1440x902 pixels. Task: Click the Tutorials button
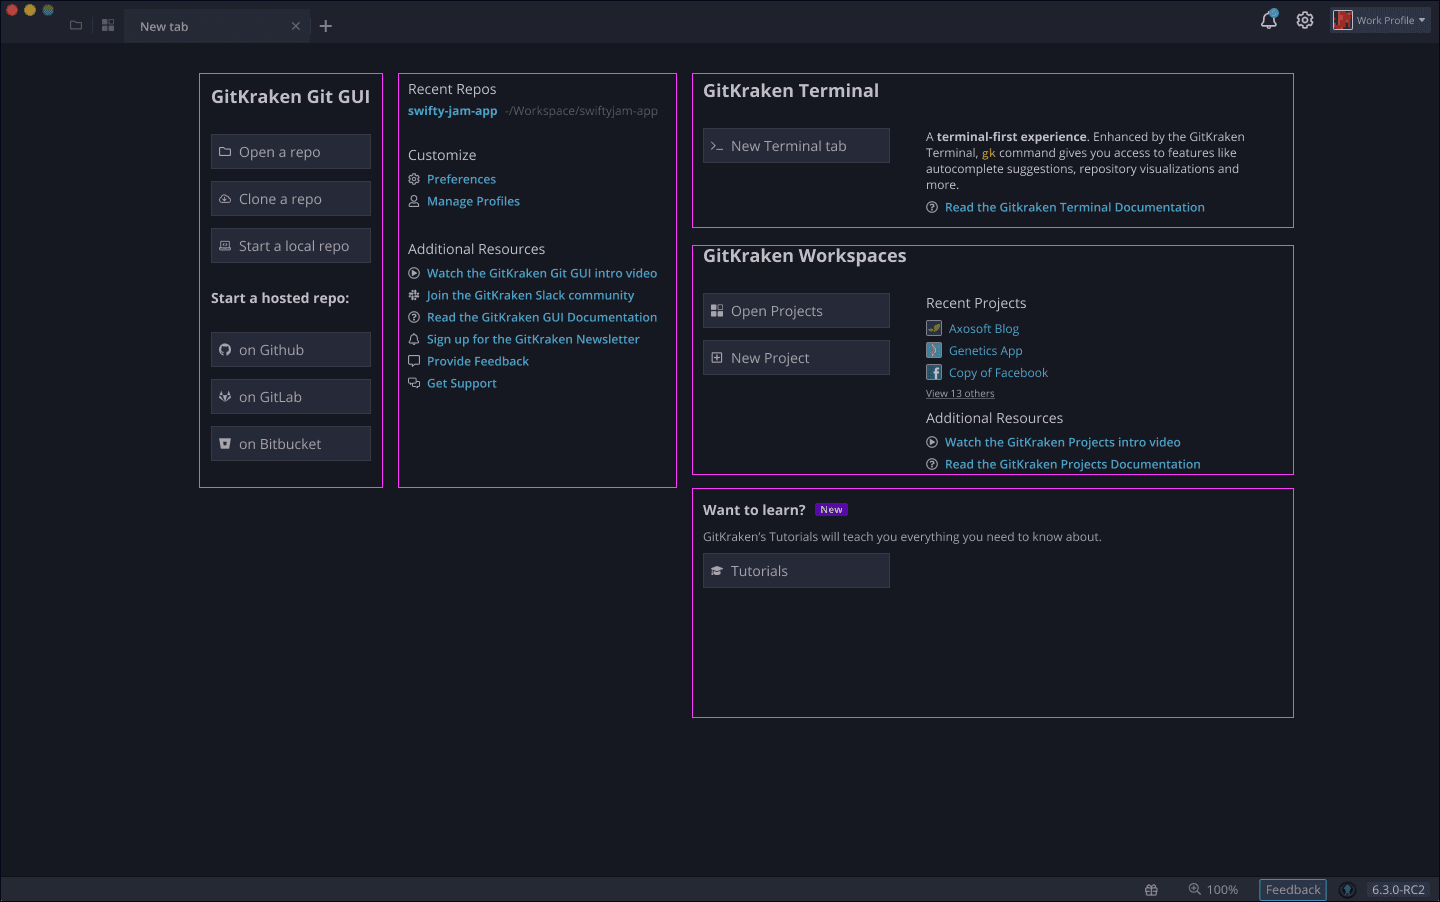point(796,571)
